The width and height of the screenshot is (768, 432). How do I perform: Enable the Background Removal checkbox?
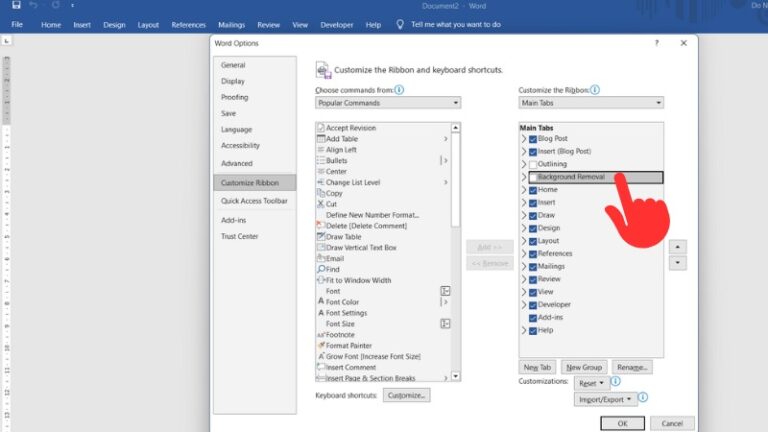(x=533, y=177)
